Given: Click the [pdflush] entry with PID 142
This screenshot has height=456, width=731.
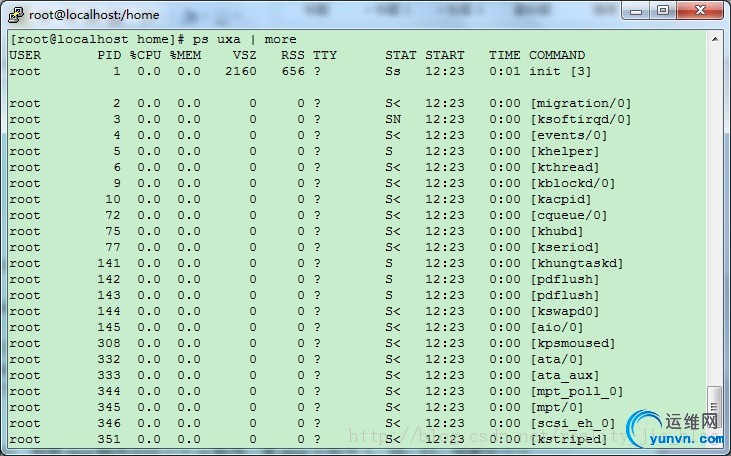Looking at the screenshot, I should pos(565,279).
